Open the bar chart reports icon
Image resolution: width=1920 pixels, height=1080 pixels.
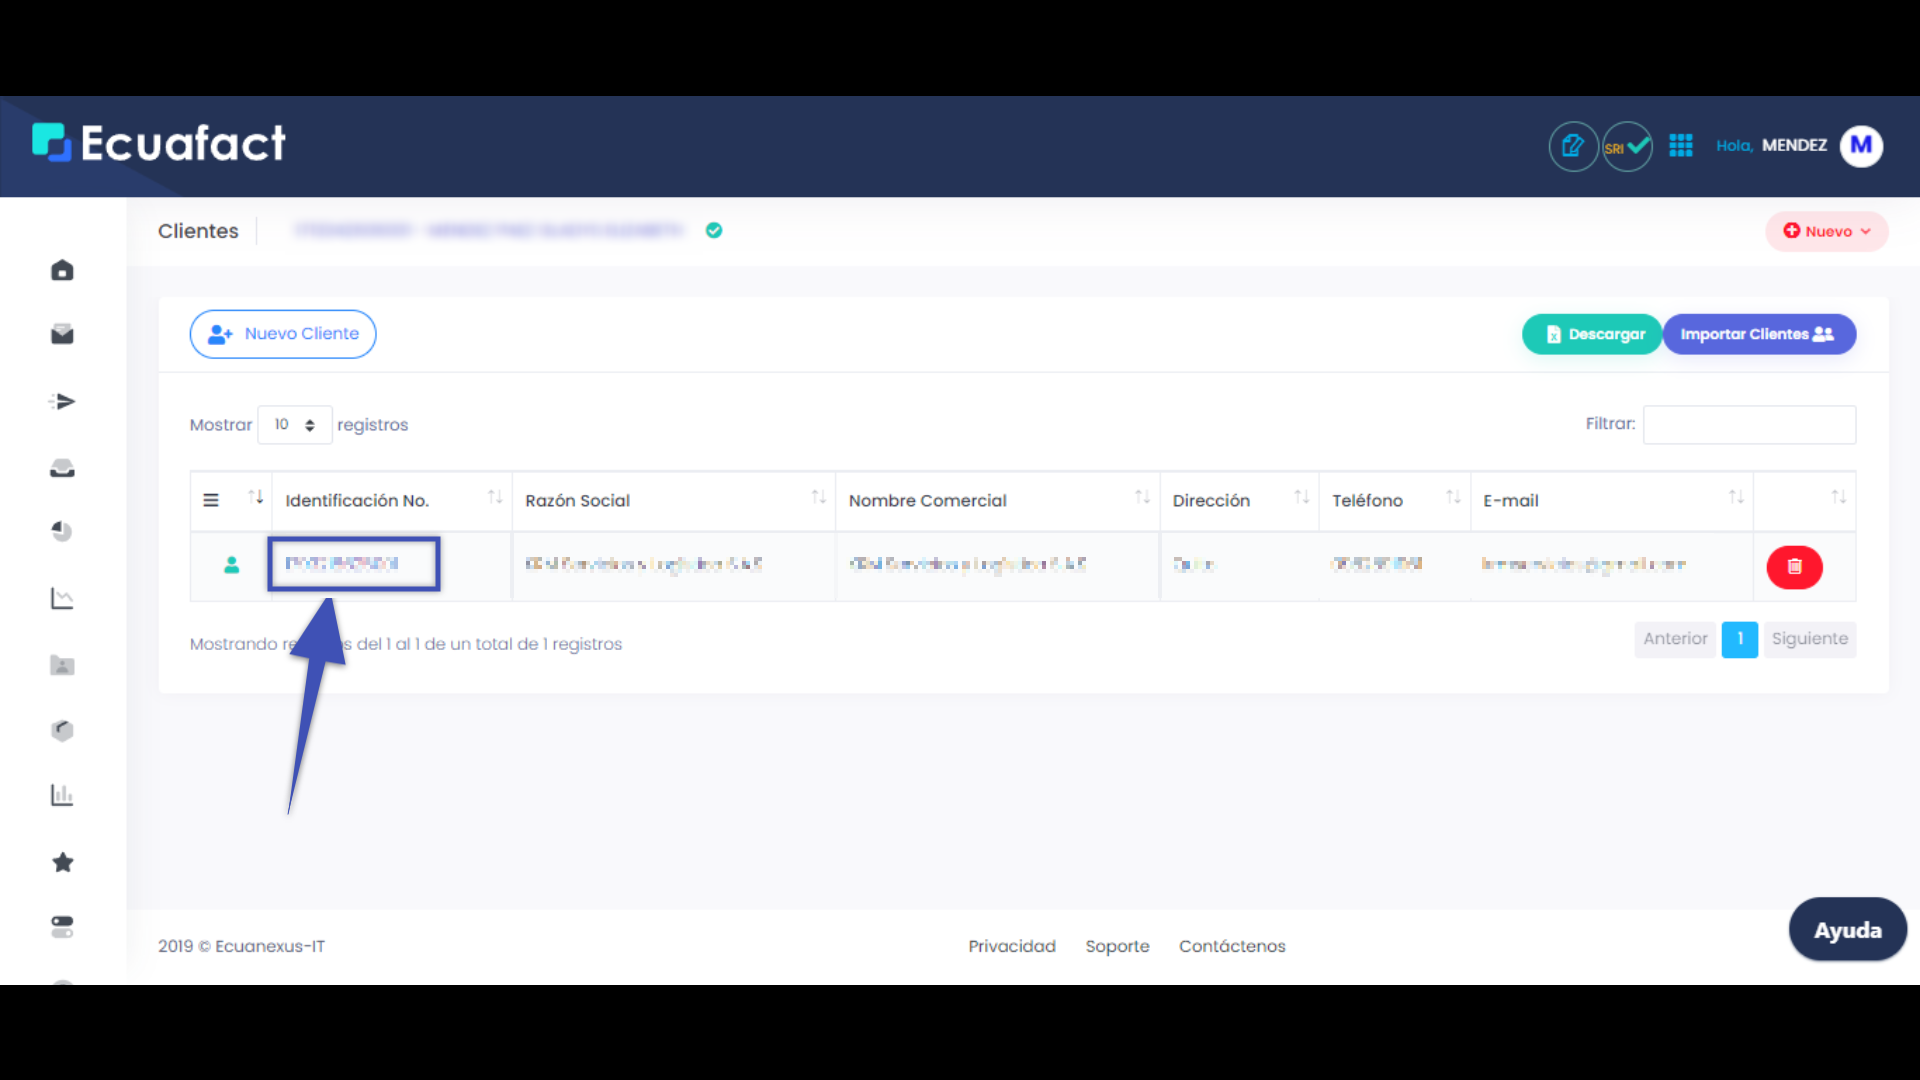click(x=62, y=795)
